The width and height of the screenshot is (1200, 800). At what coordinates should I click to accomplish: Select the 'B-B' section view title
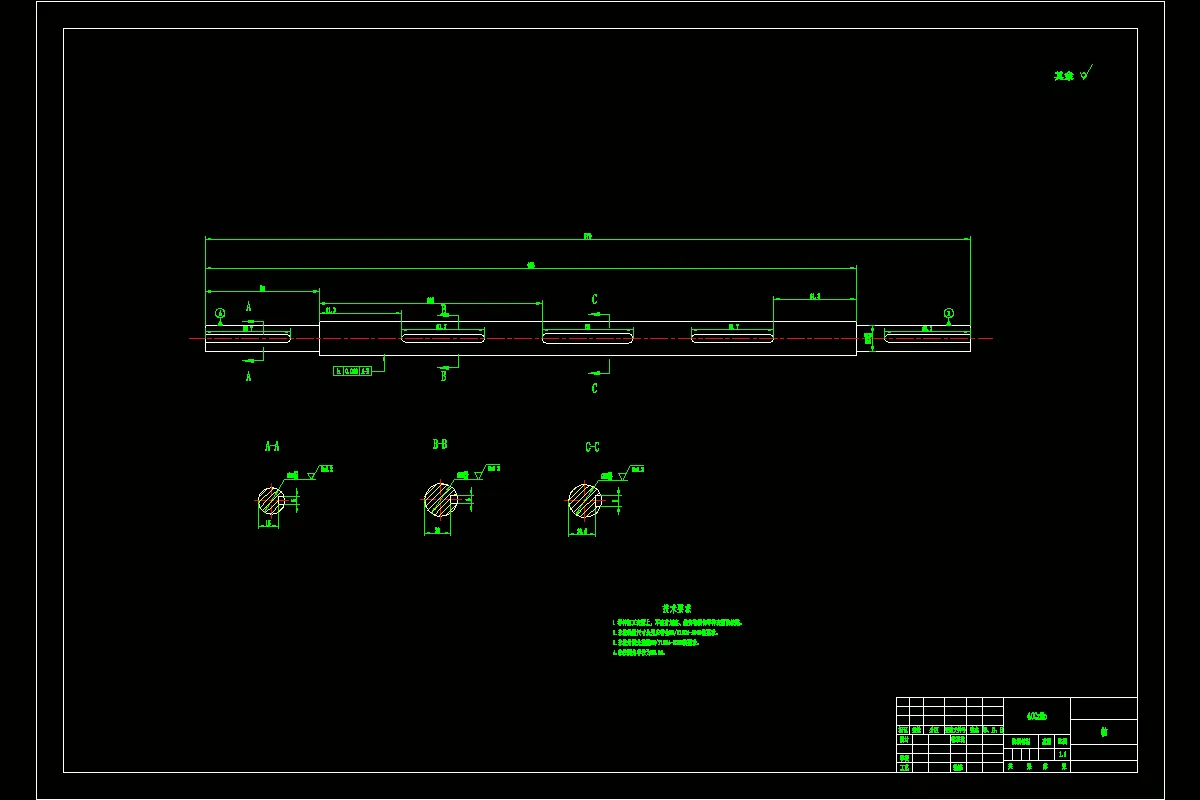pos(440,444)
